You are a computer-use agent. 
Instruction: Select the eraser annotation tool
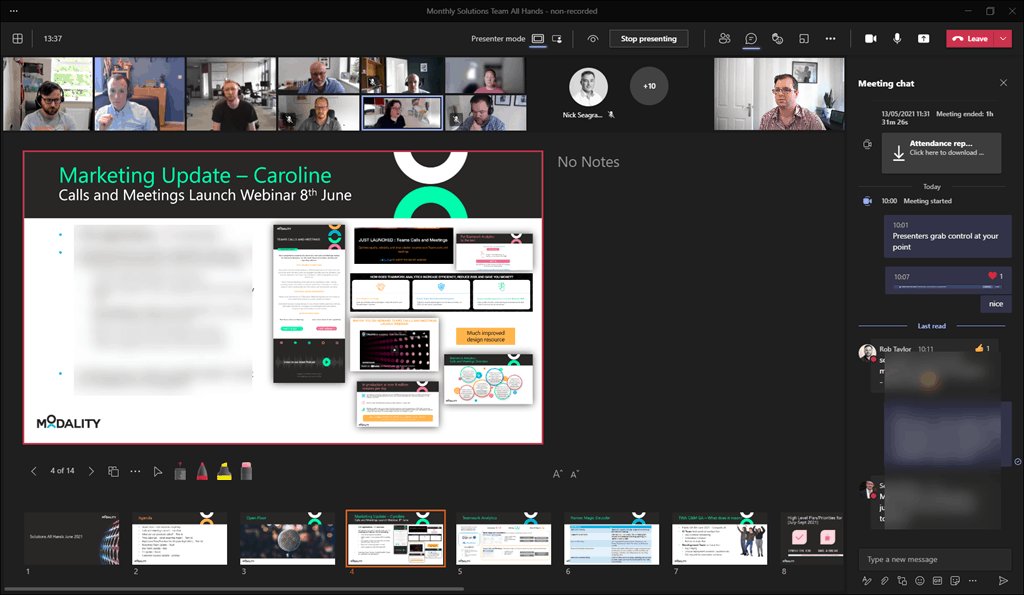pyautogui.click(x=246, y=470)
